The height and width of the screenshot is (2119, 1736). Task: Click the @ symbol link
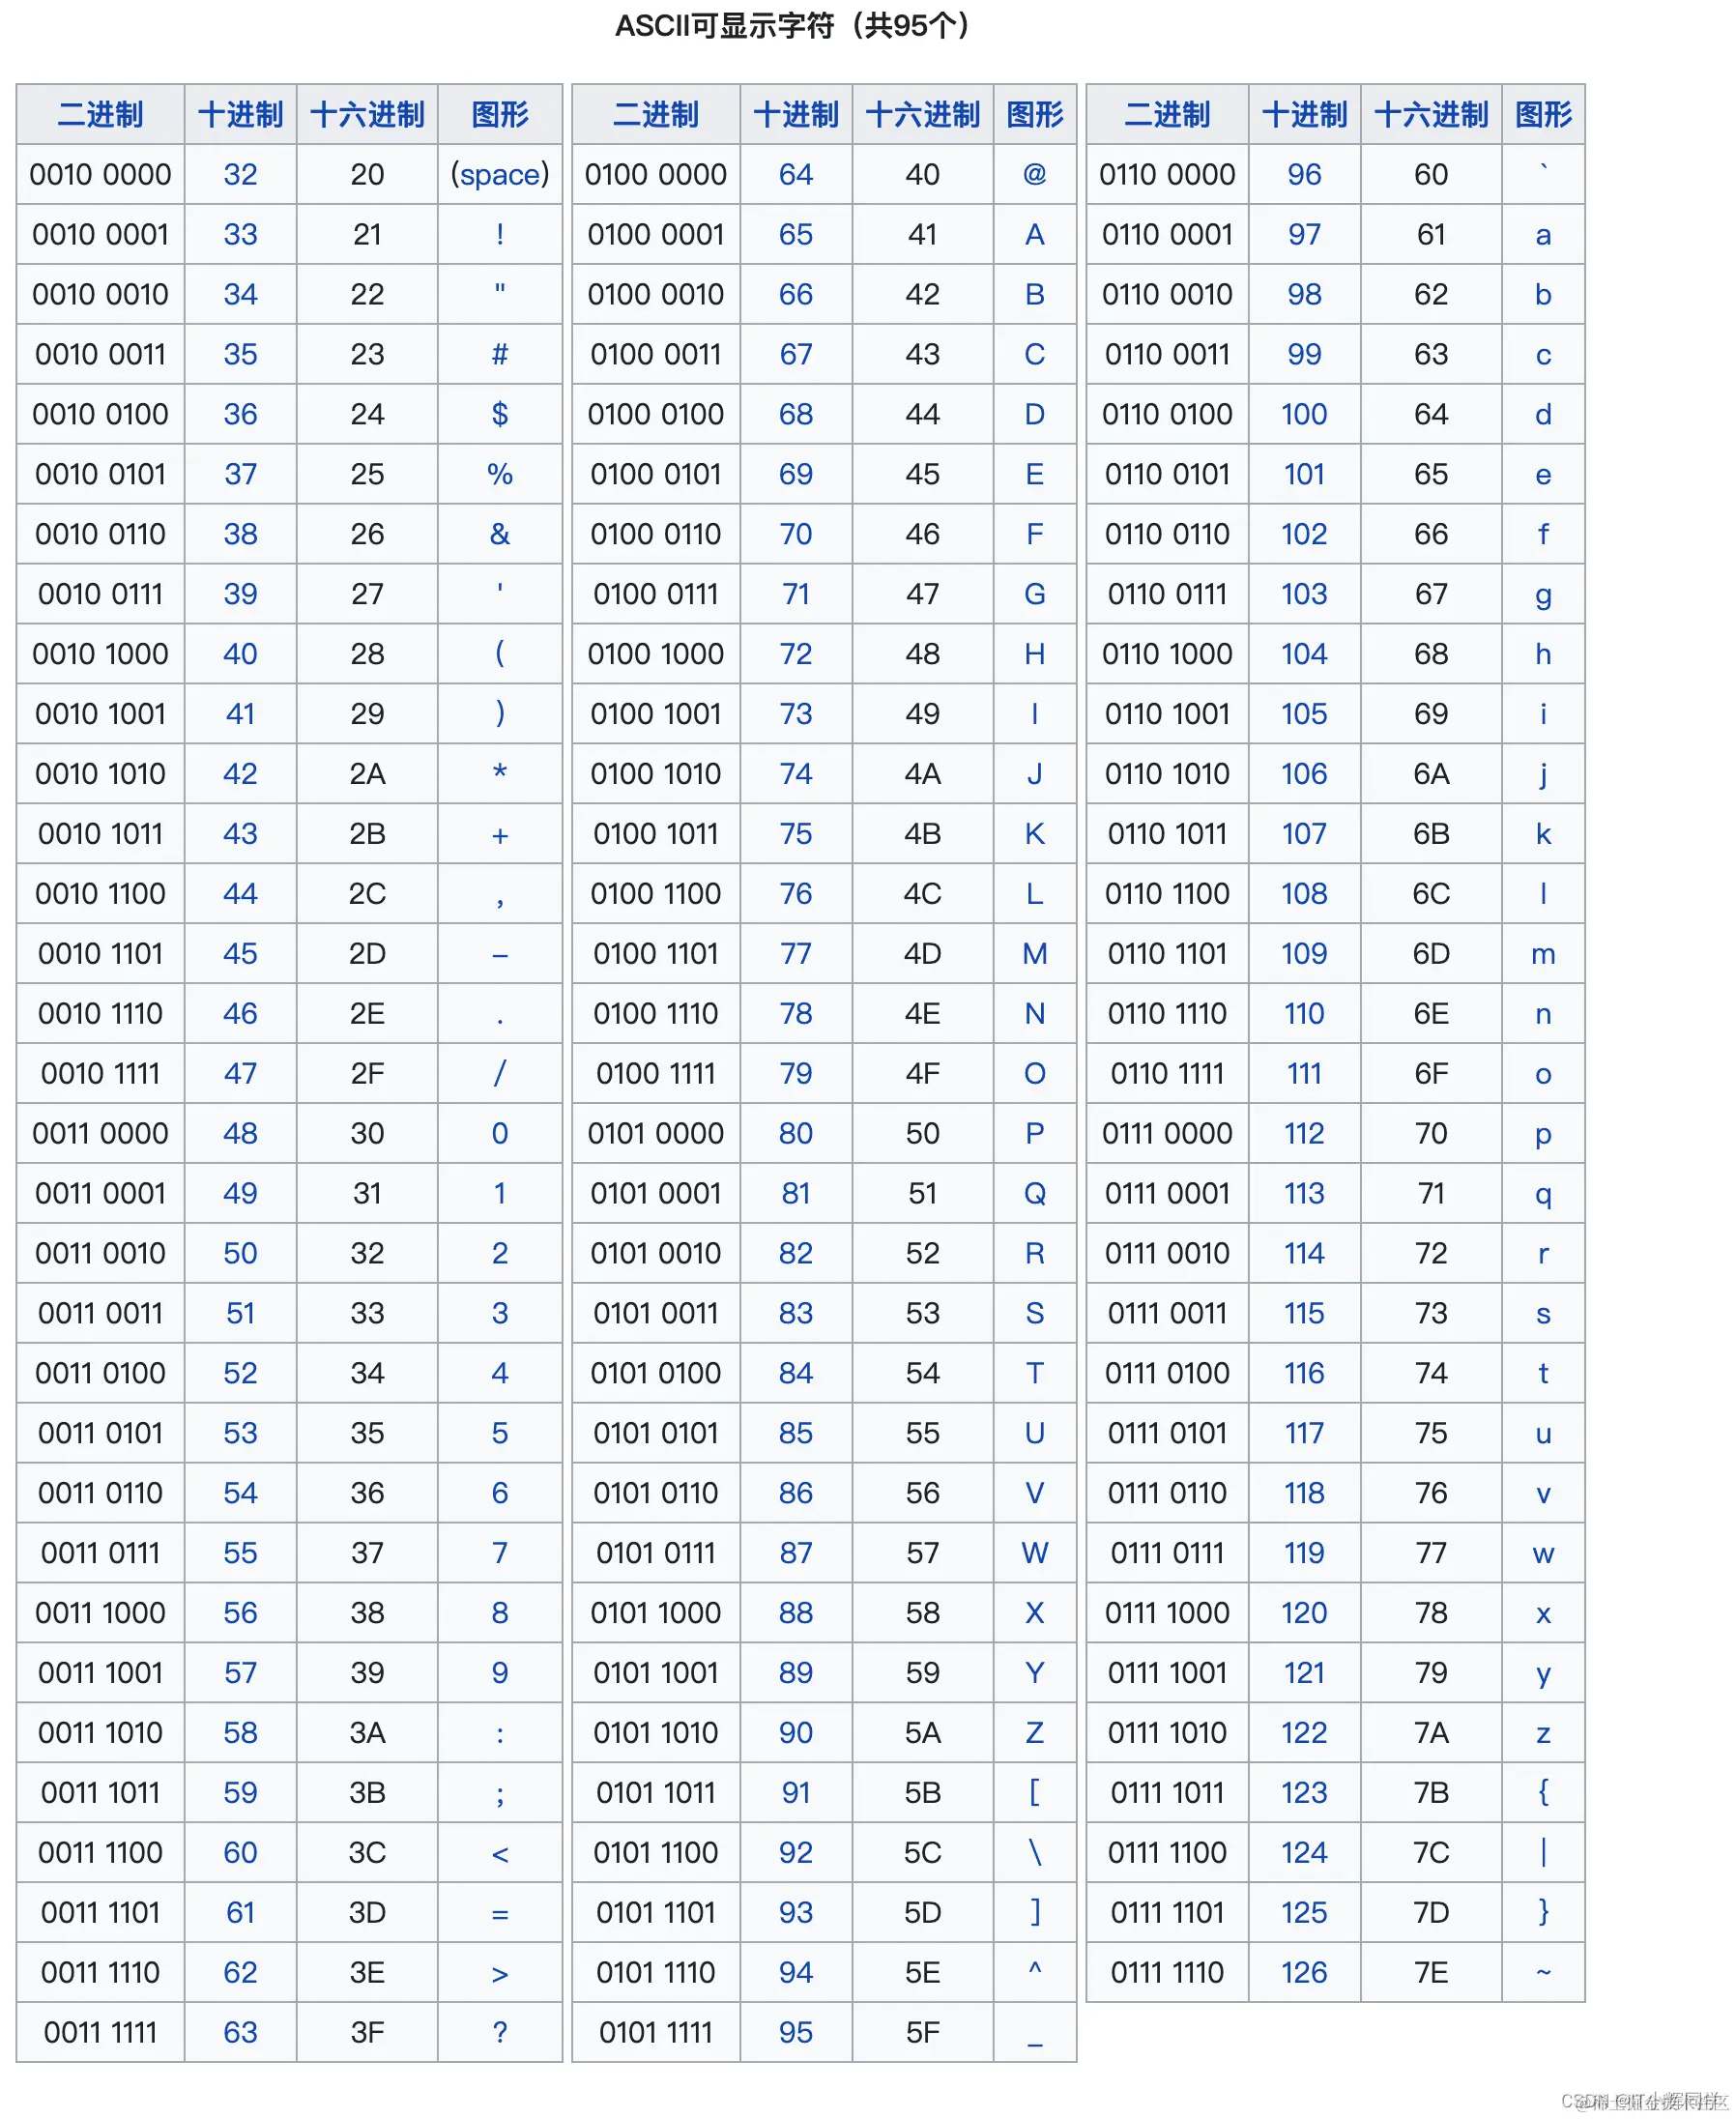click(1035, 175)
